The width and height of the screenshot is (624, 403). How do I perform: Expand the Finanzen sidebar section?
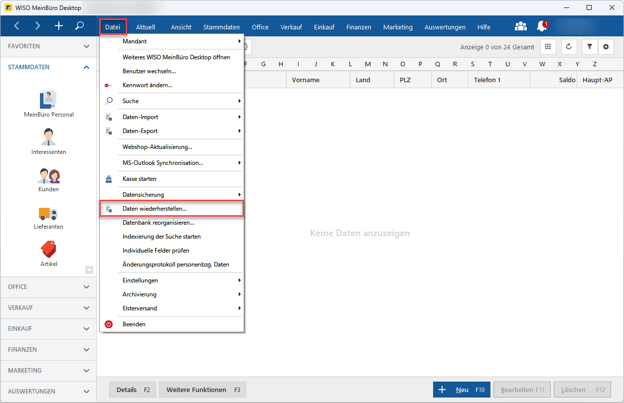[x=48, y=349]
